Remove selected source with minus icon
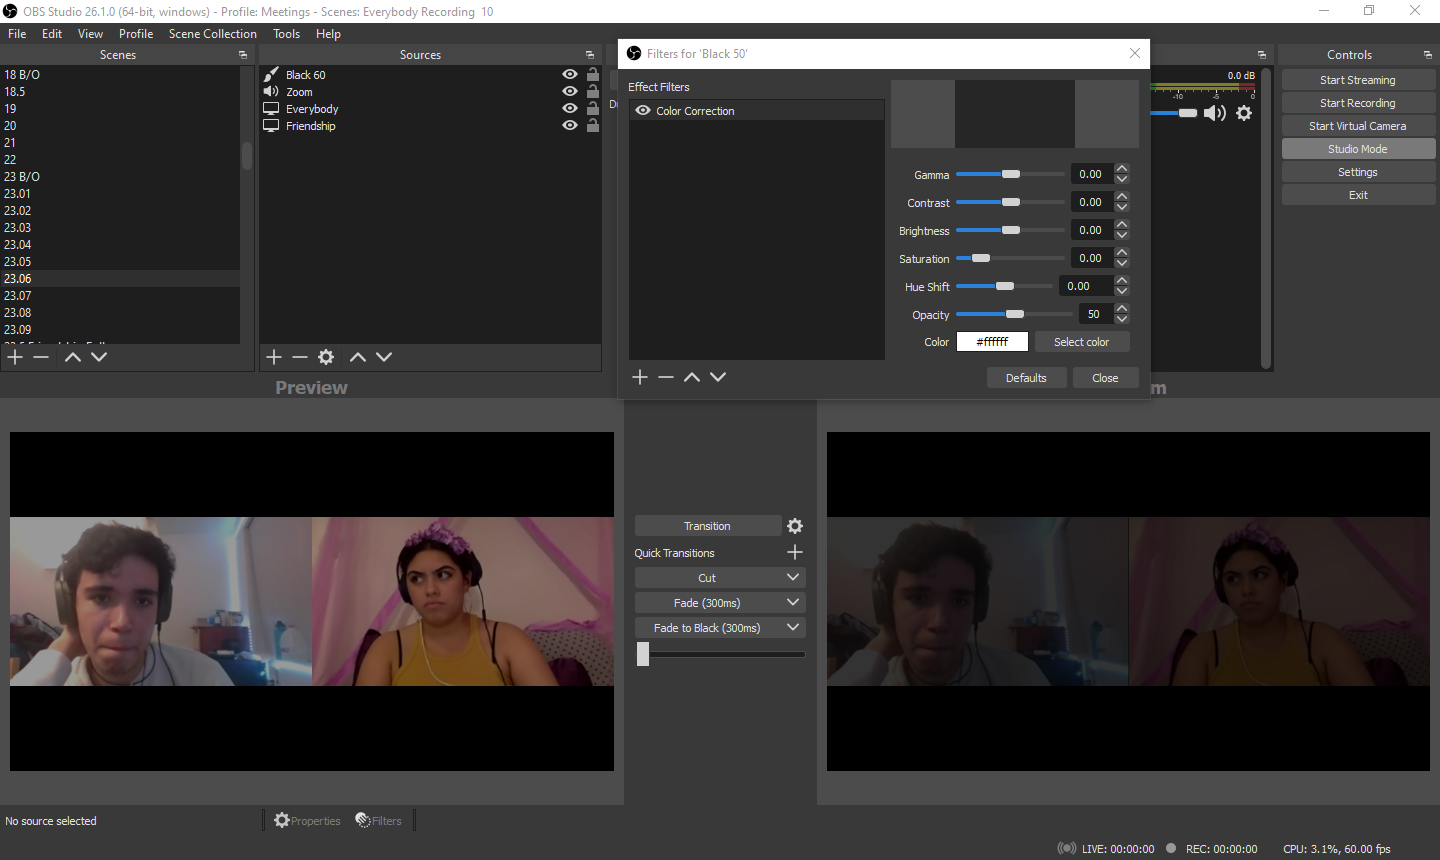This screenshot has height=860, width=1440. click(300, 357)
